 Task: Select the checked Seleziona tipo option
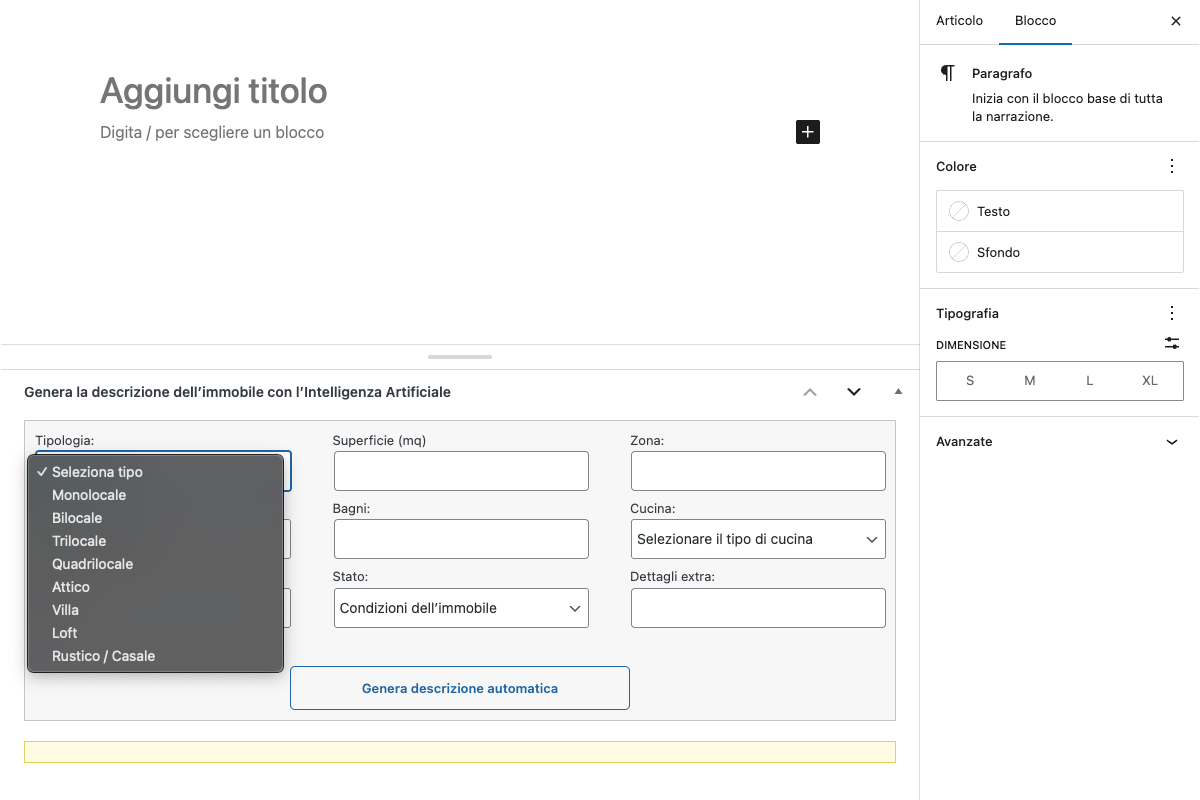(155, 472)
